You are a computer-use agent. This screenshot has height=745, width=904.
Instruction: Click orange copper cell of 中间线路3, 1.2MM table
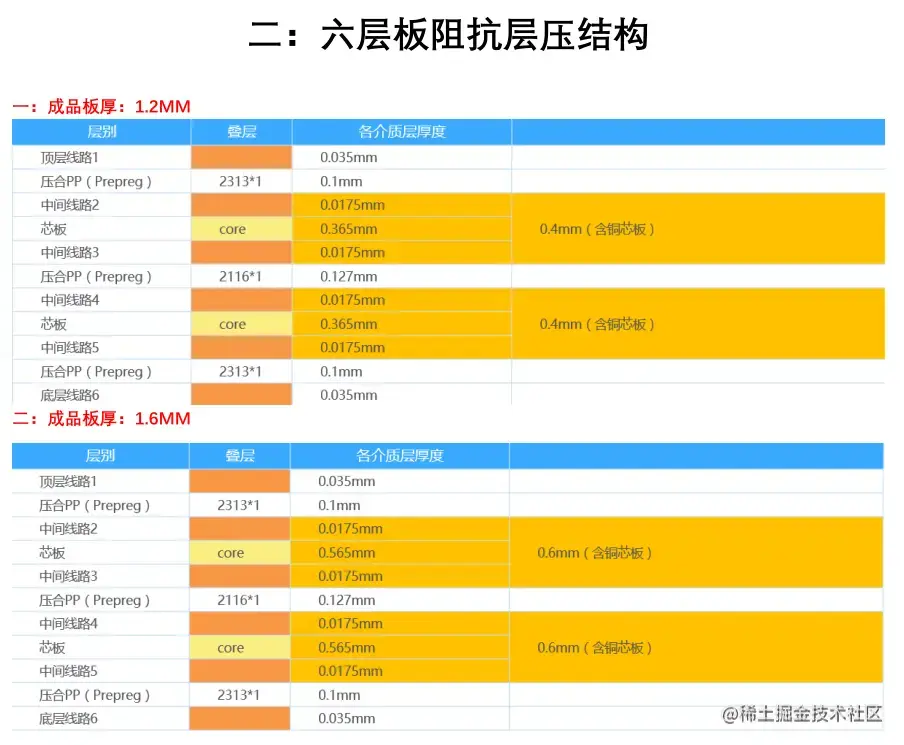pos(242,253)
